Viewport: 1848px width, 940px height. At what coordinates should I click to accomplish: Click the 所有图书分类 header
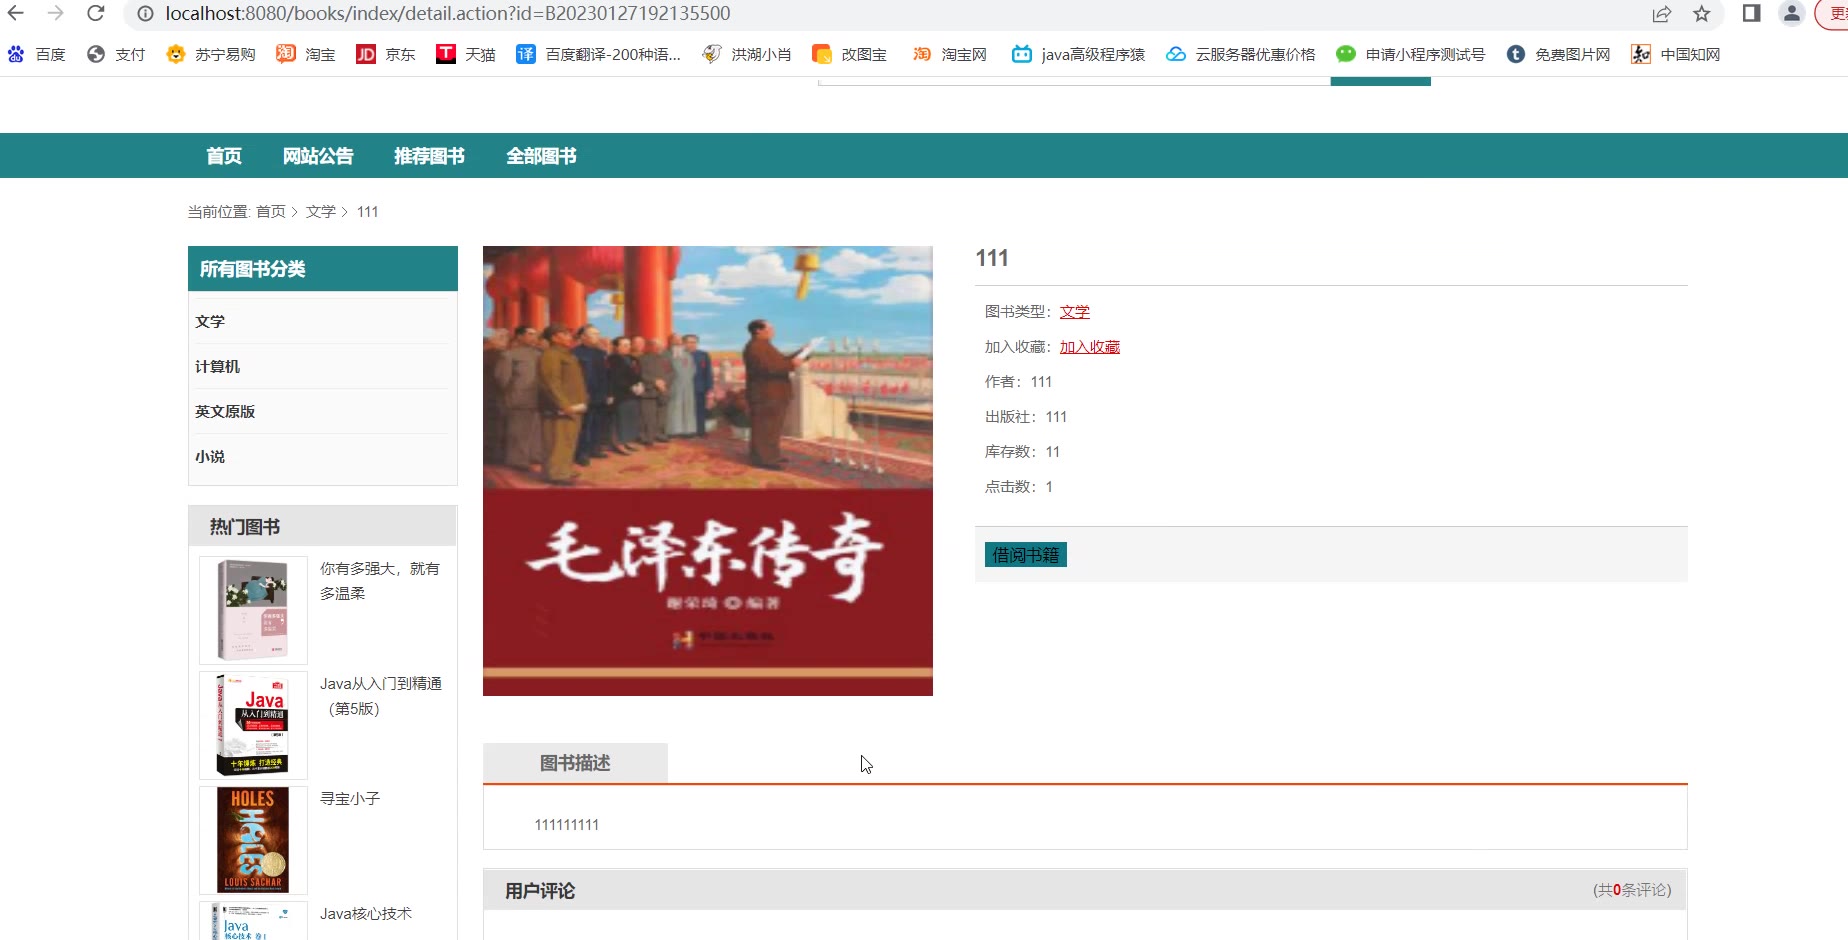[323, 269]
